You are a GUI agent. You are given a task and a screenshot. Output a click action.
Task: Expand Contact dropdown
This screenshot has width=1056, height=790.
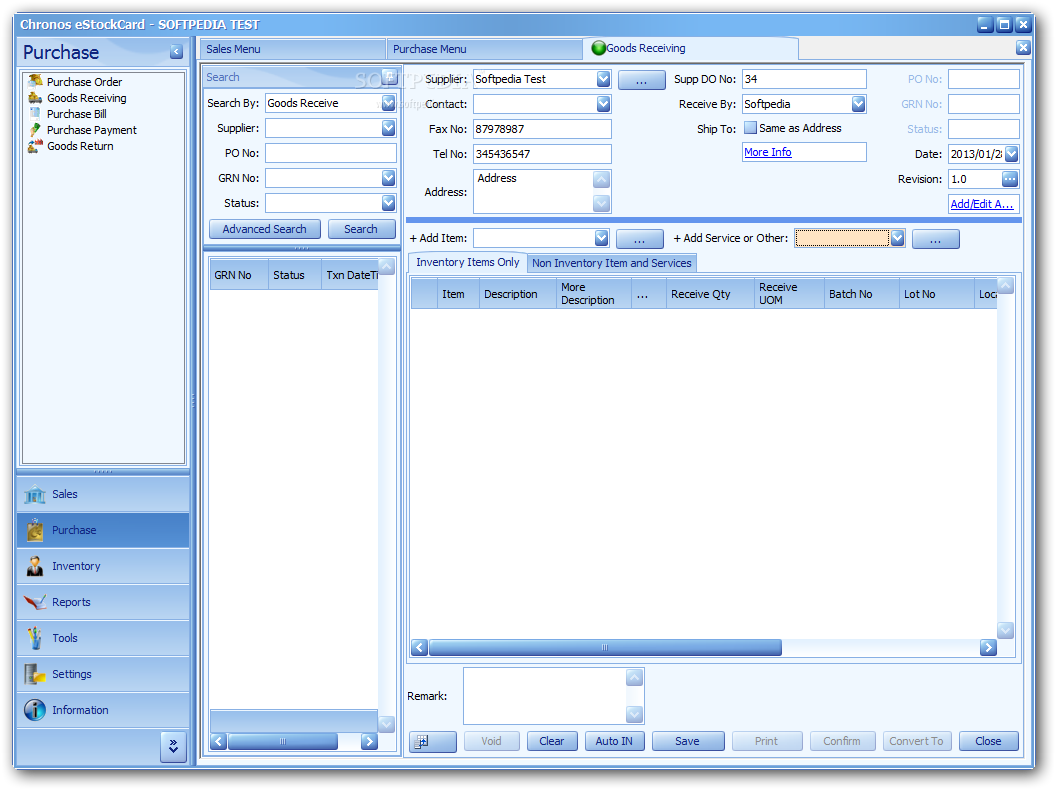603,104
